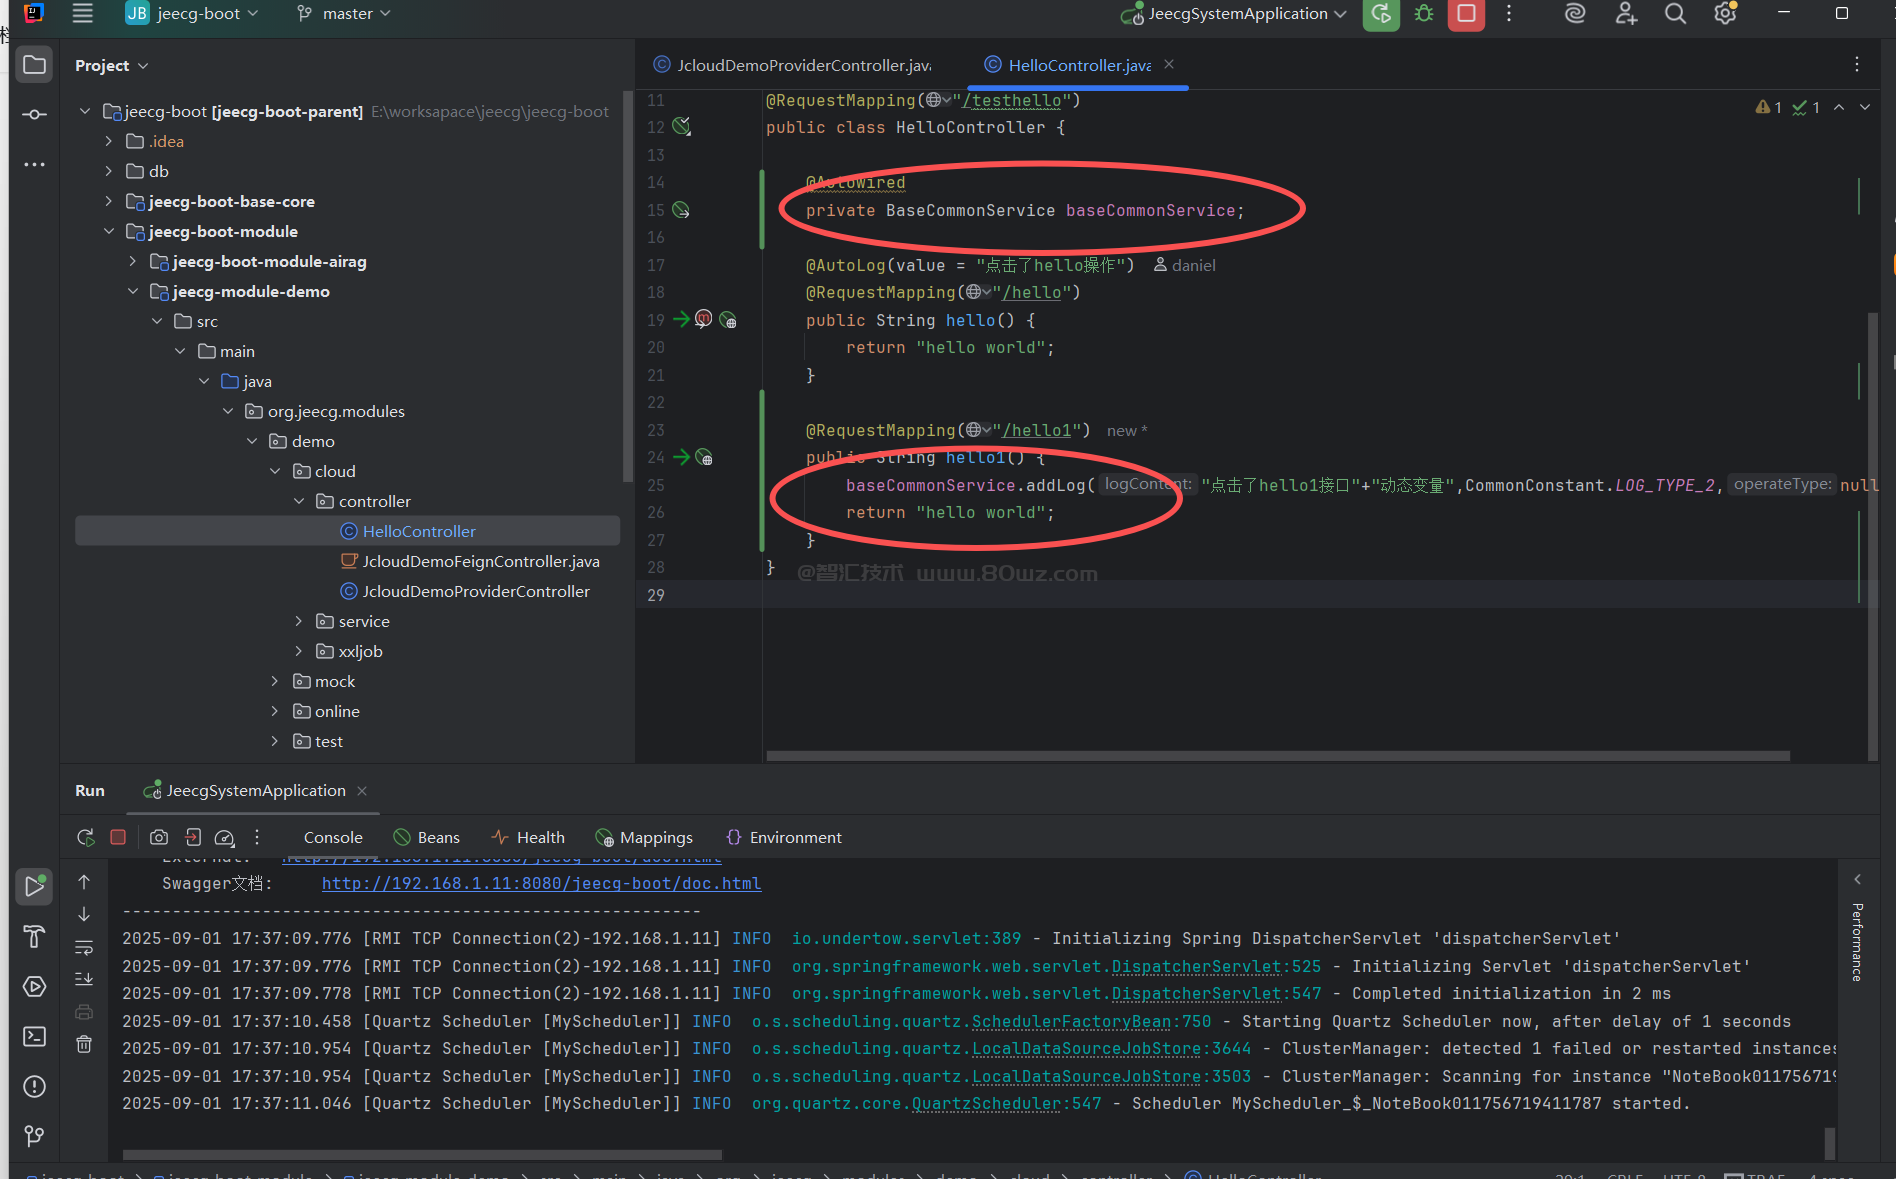
Task: Close the JeecgSystemApplication run tab
Action: (362, 791)
